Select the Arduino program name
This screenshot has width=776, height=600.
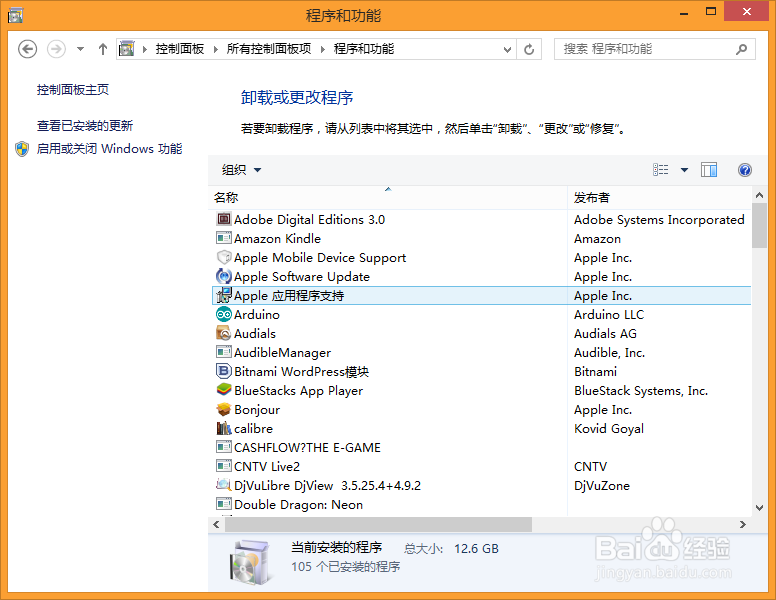(x=257, y=314)
